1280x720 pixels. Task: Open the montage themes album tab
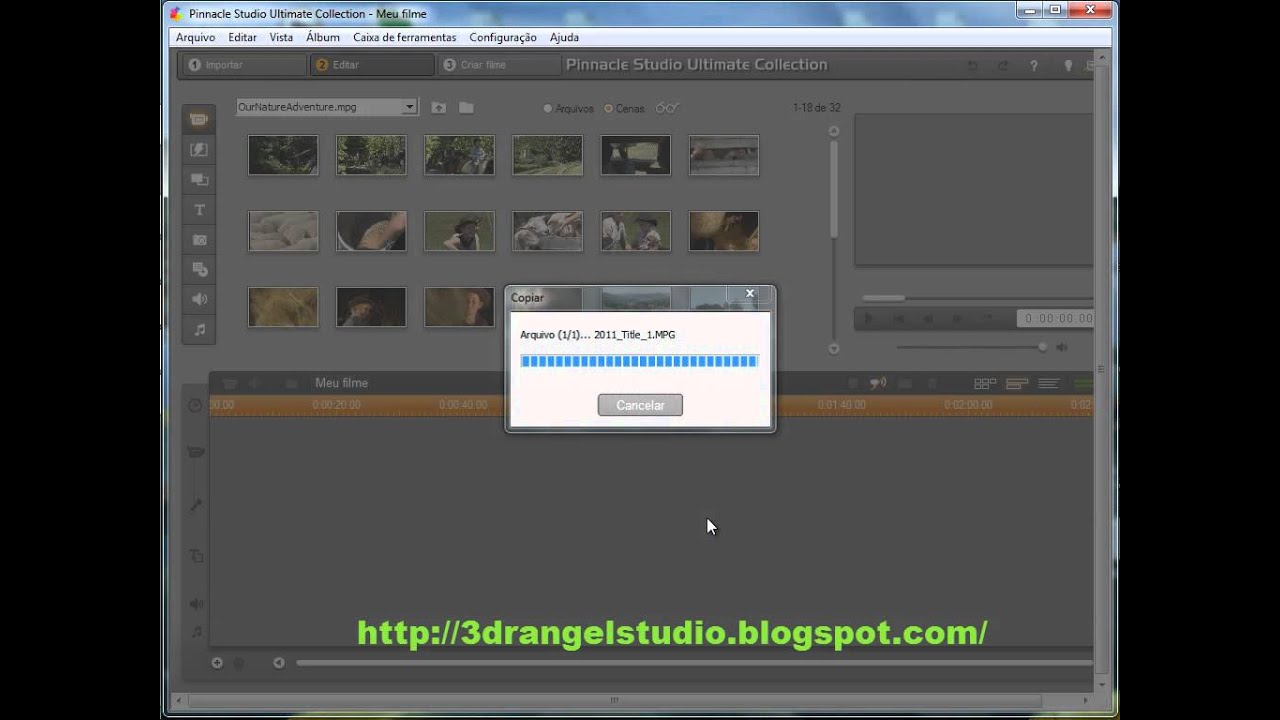point(199,180)
